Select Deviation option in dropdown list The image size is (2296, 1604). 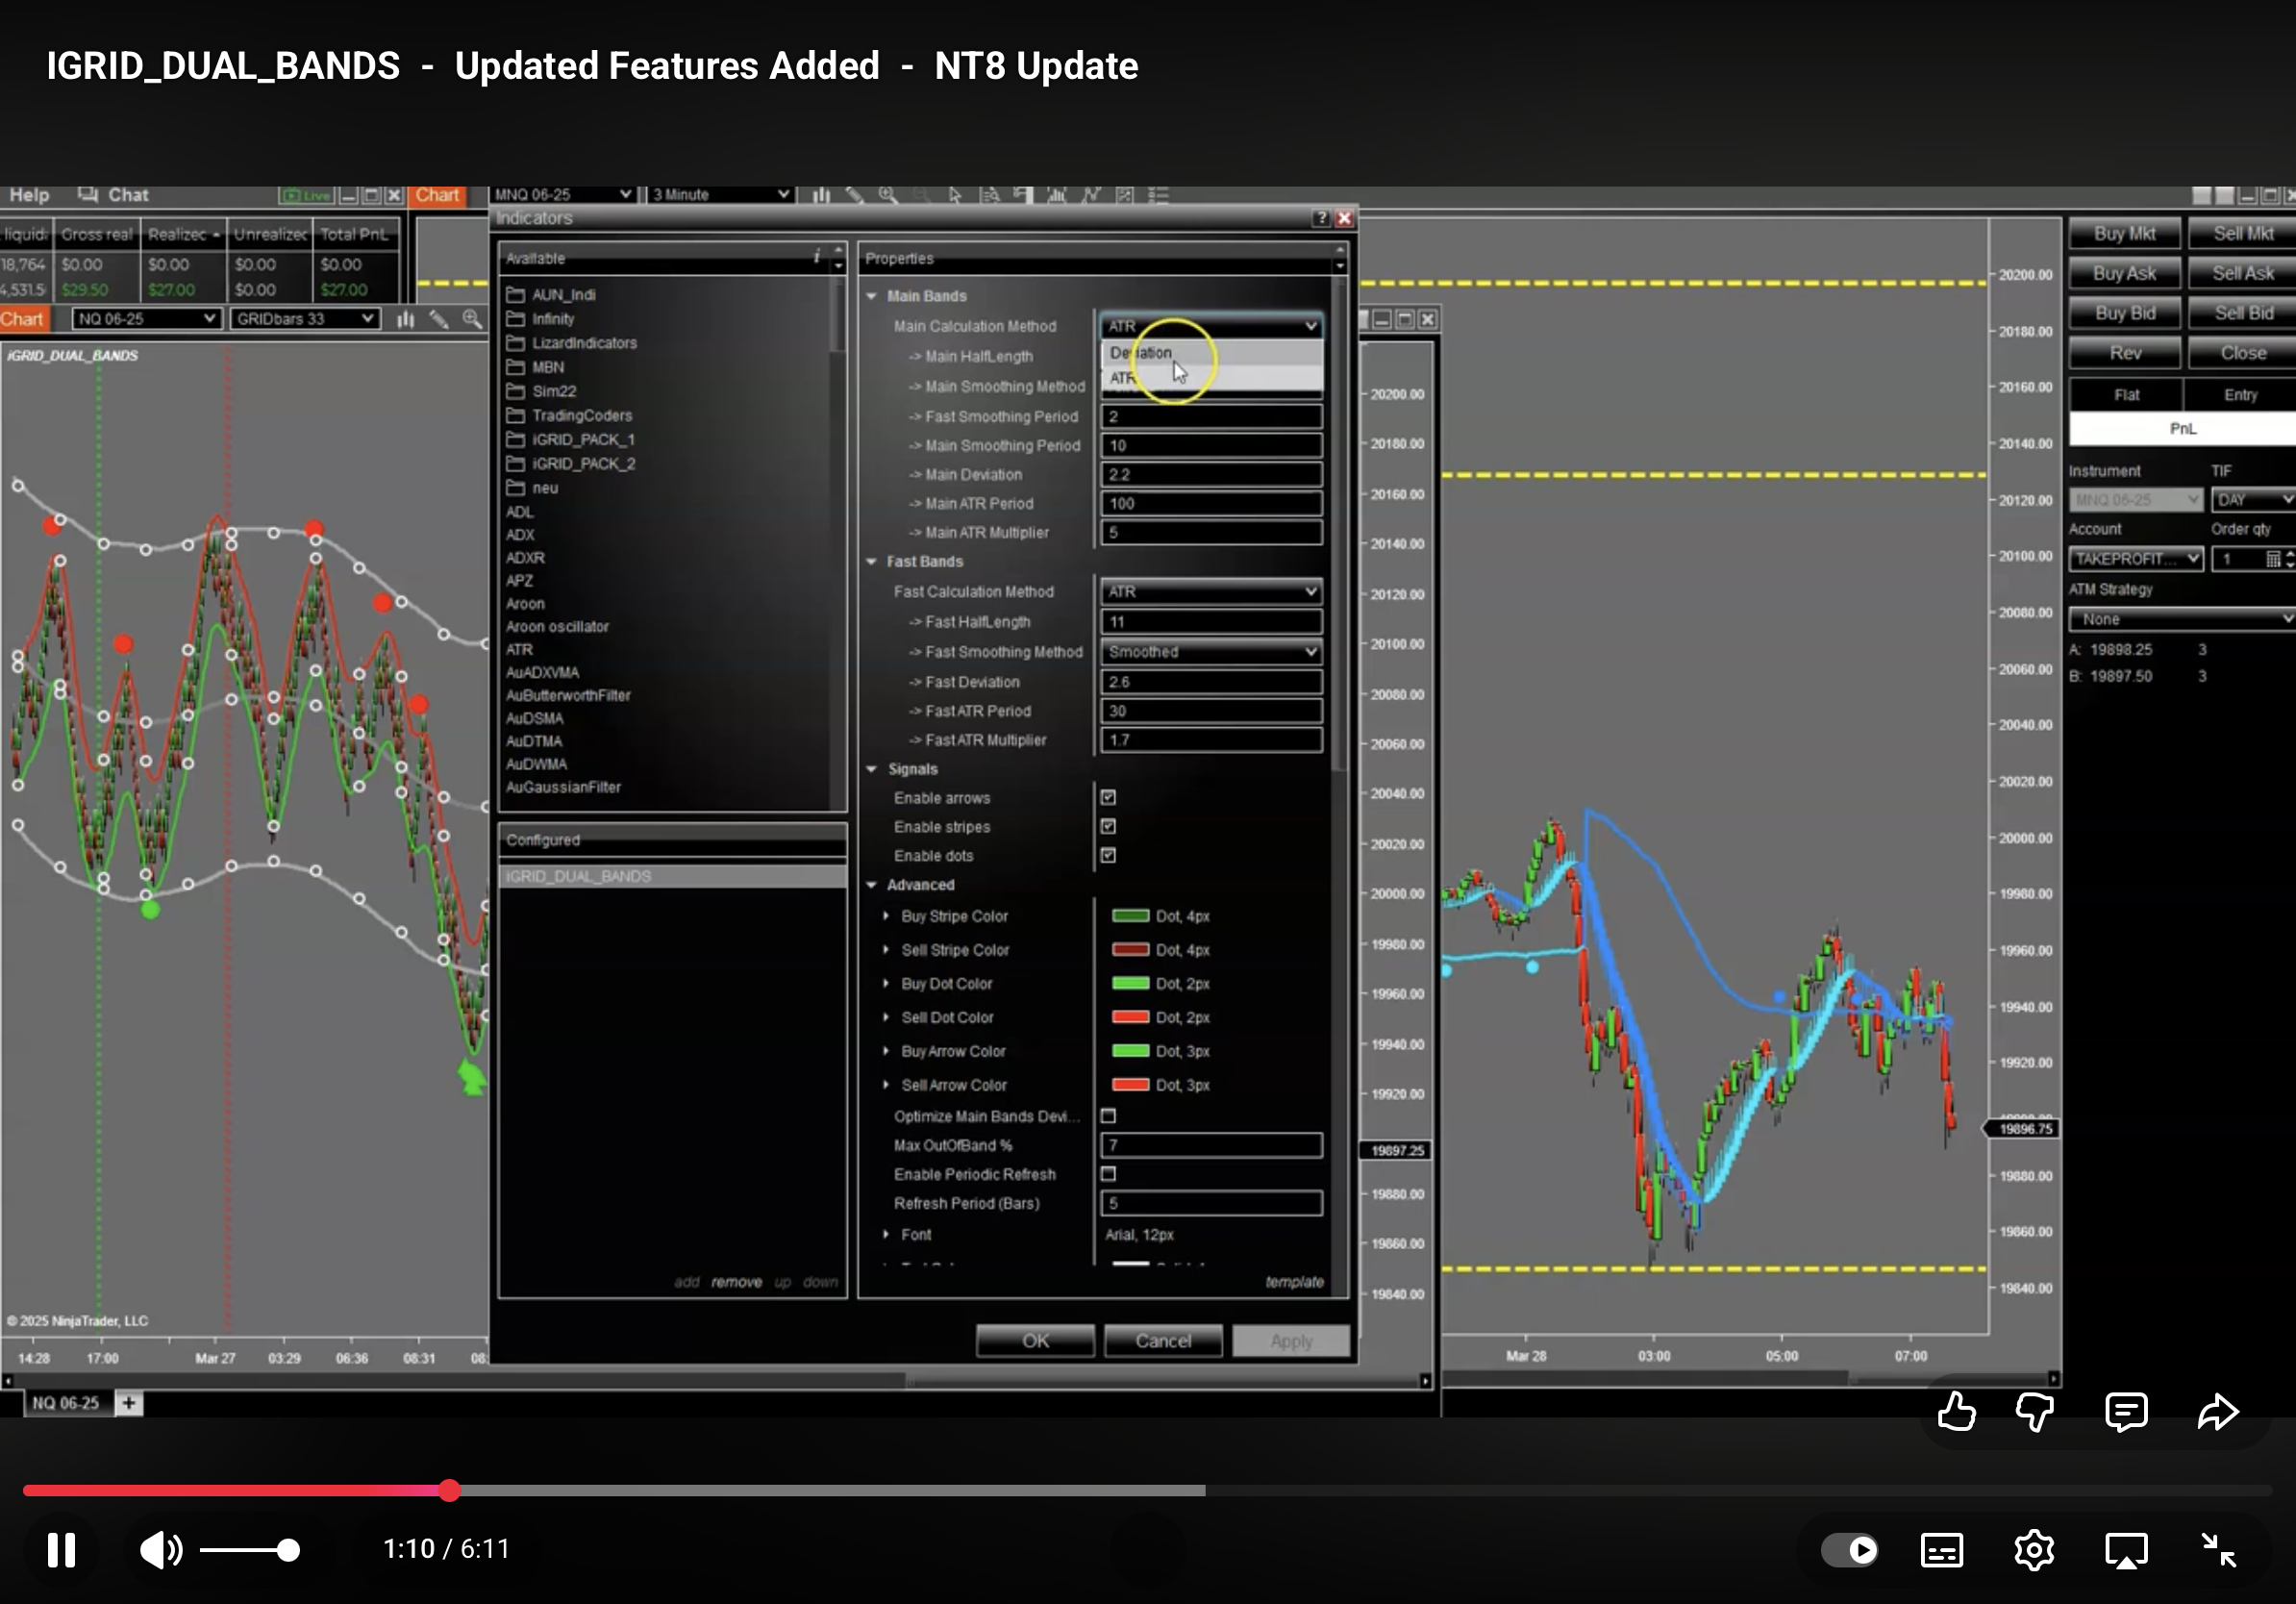point(1141,352)
